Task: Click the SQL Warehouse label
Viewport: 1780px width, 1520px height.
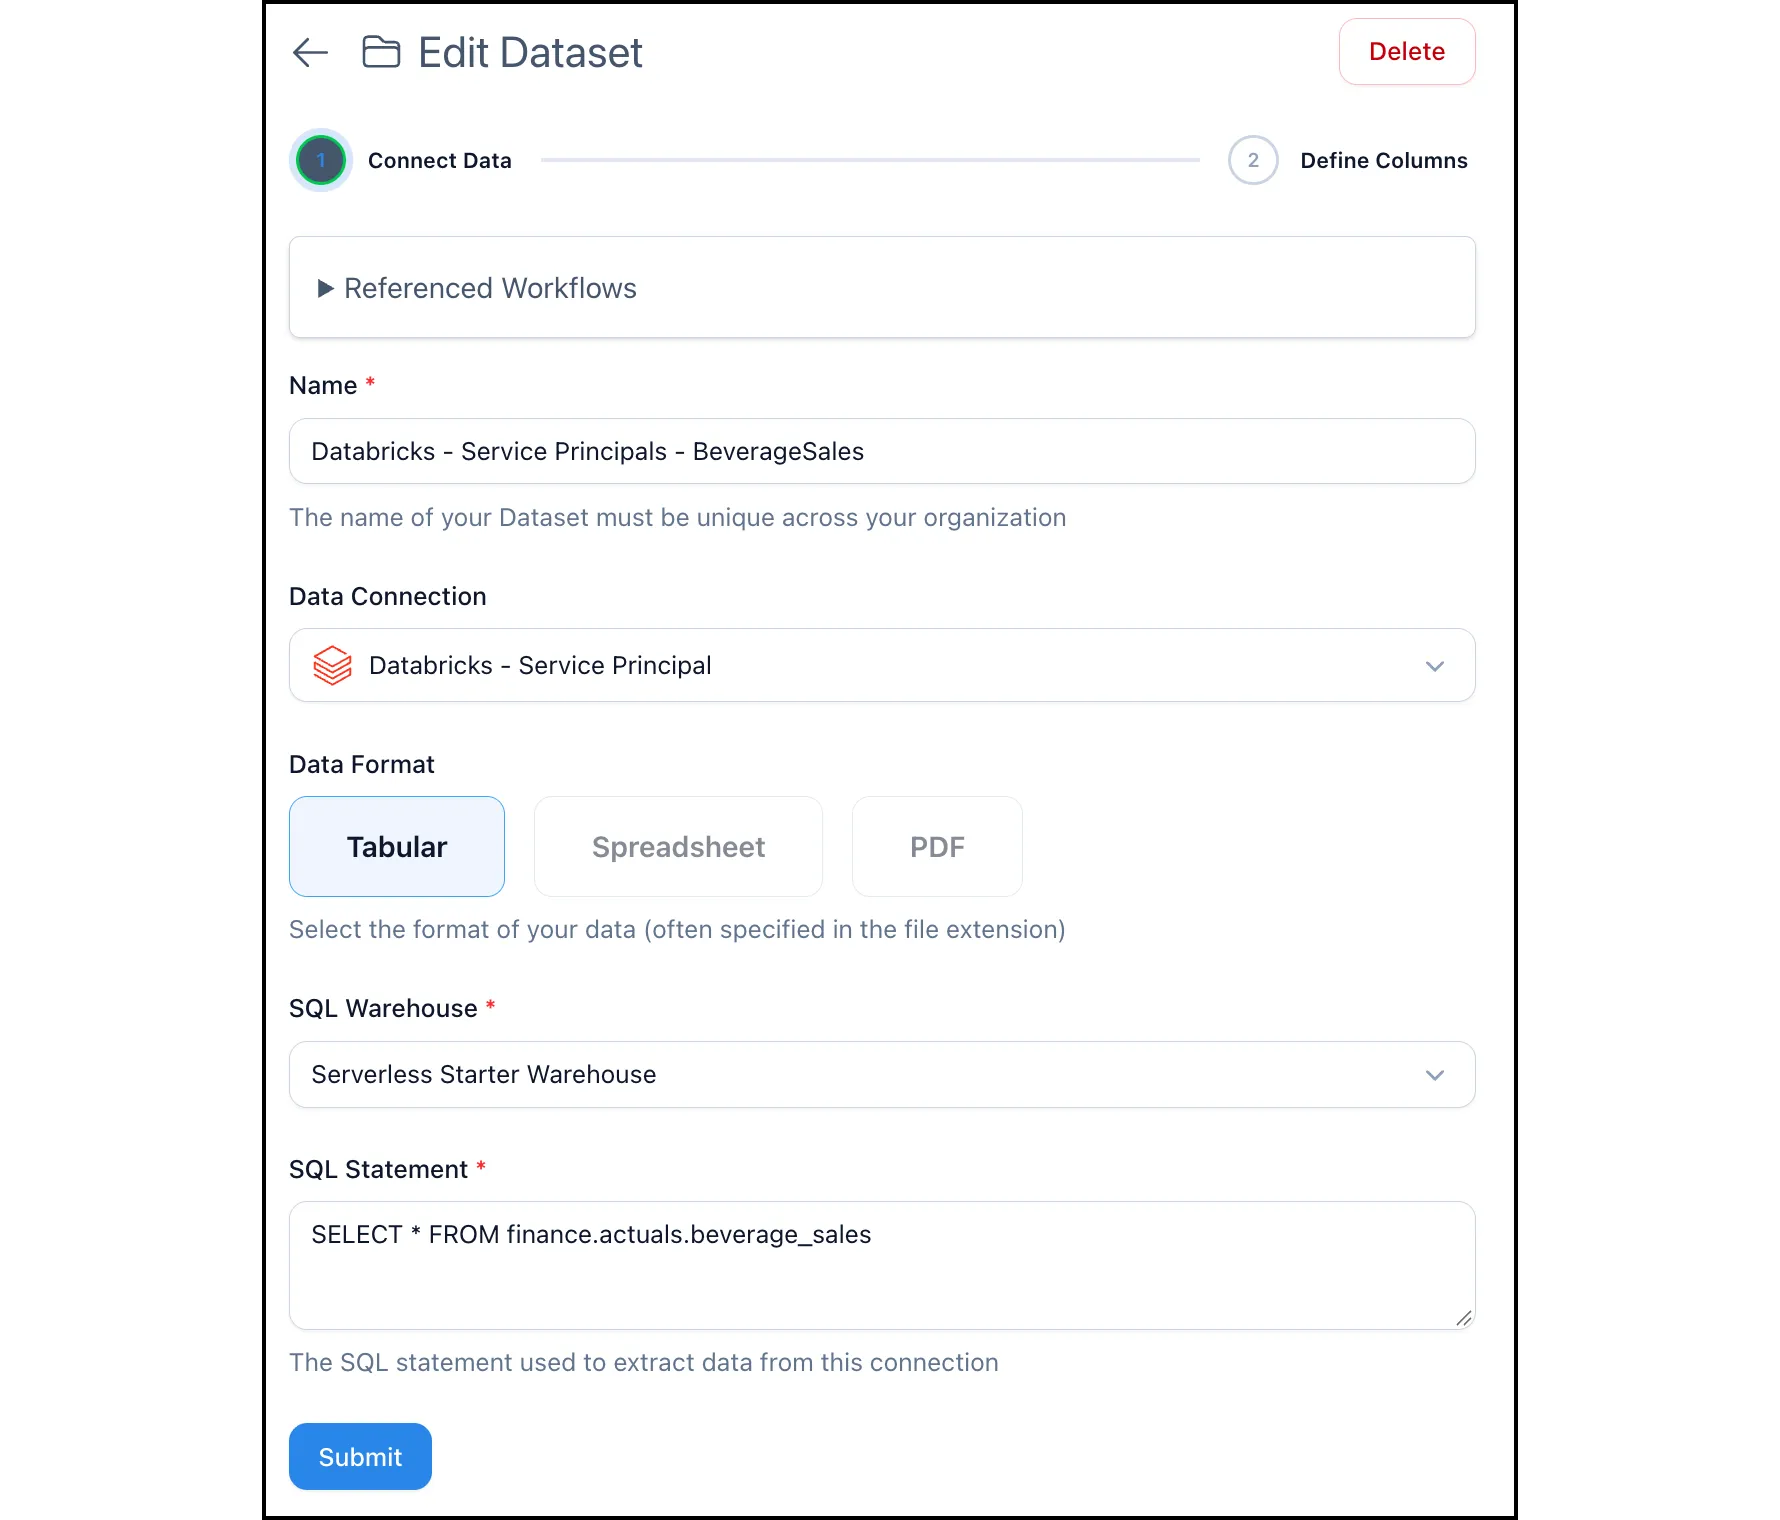Action: point(383,1008)
